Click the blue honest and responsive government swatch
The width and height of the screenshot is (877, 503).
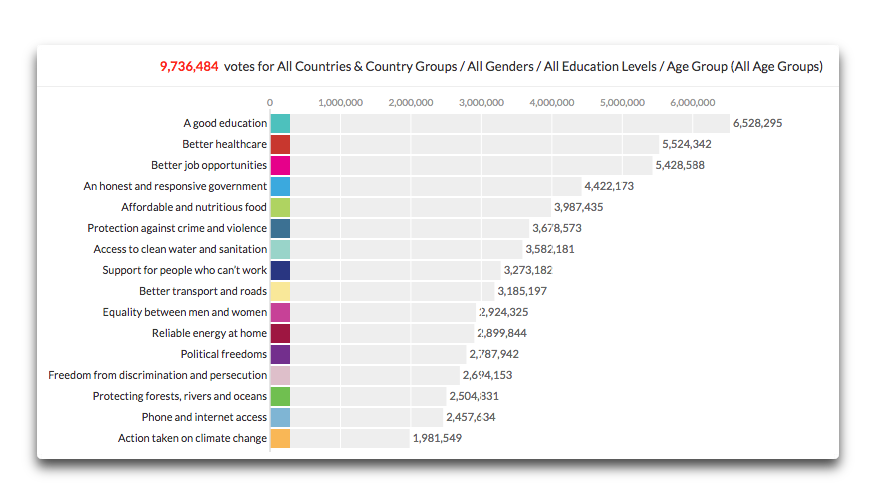point(280,186)
